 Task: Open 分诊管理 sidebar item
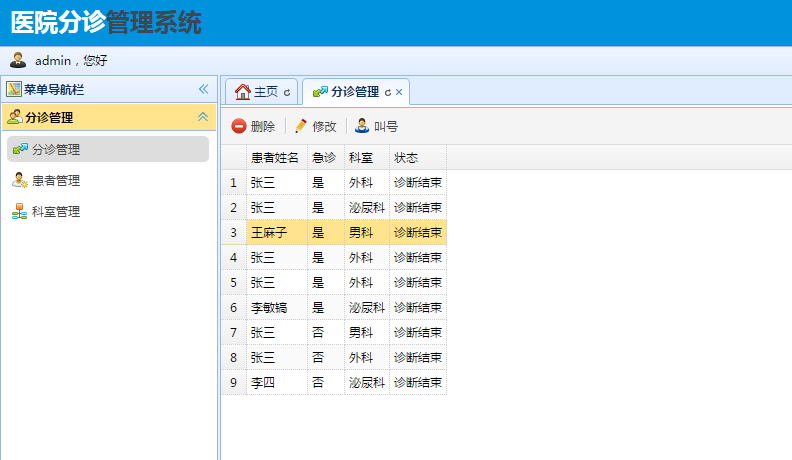(108, 149)
